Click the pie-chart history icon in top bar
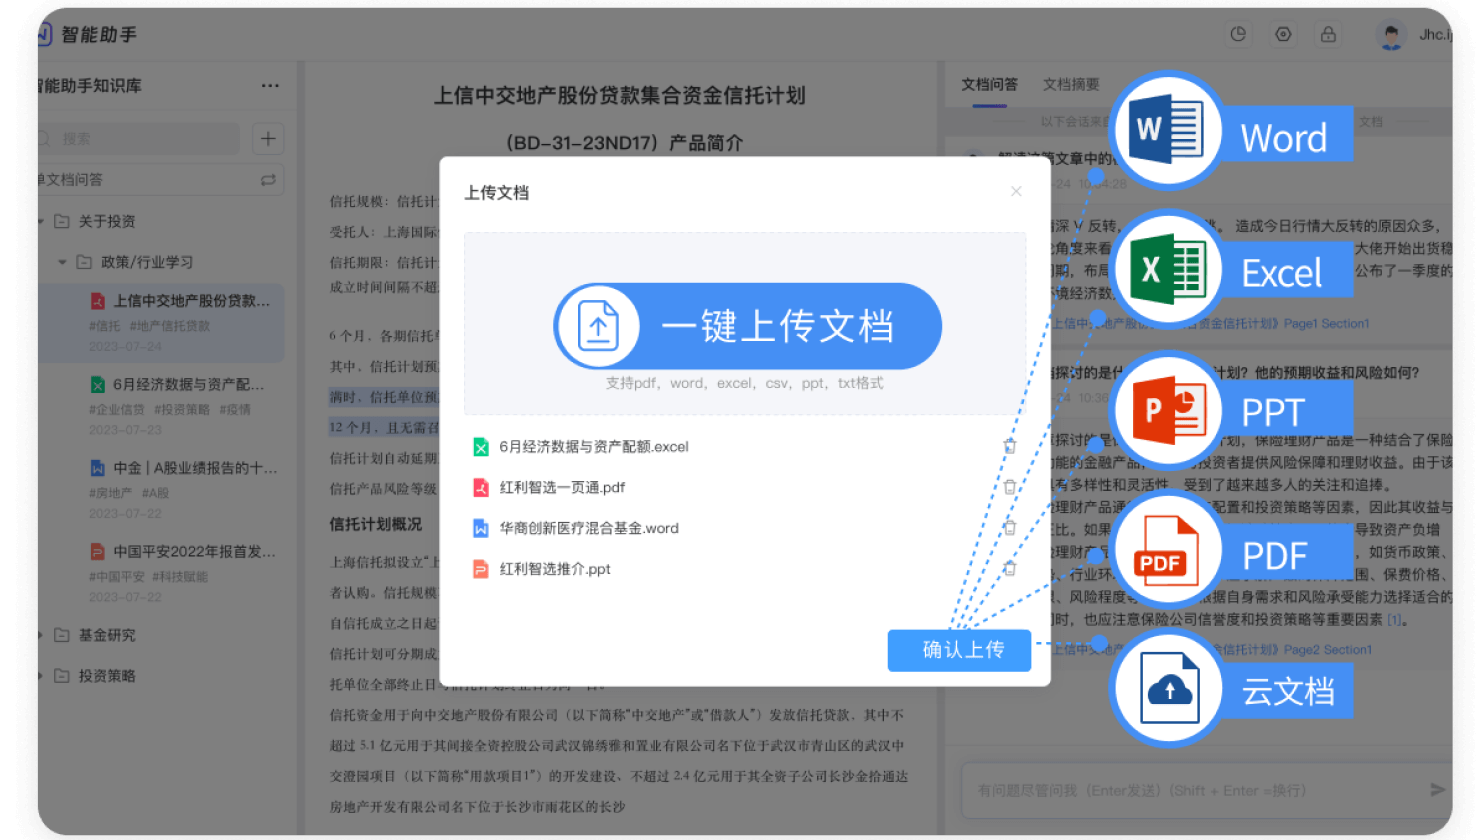Viewport: 1480px width, 840px height. pyautogui.click(x=1238, y=33)
